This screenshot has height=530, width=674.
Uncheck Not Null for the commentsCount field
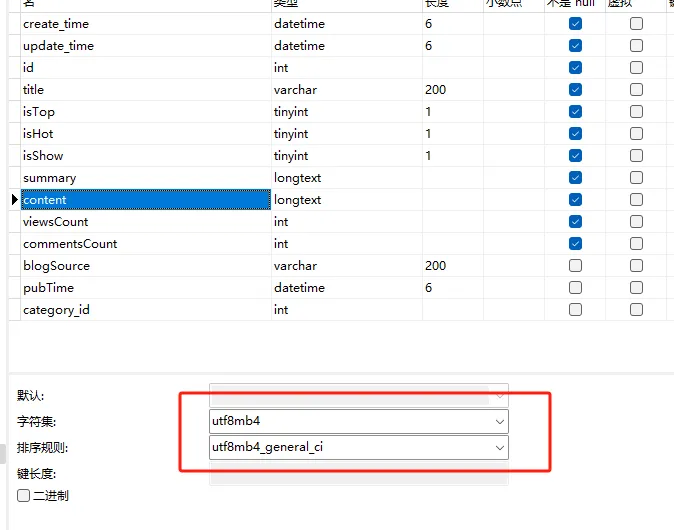(x=575, y=244)
